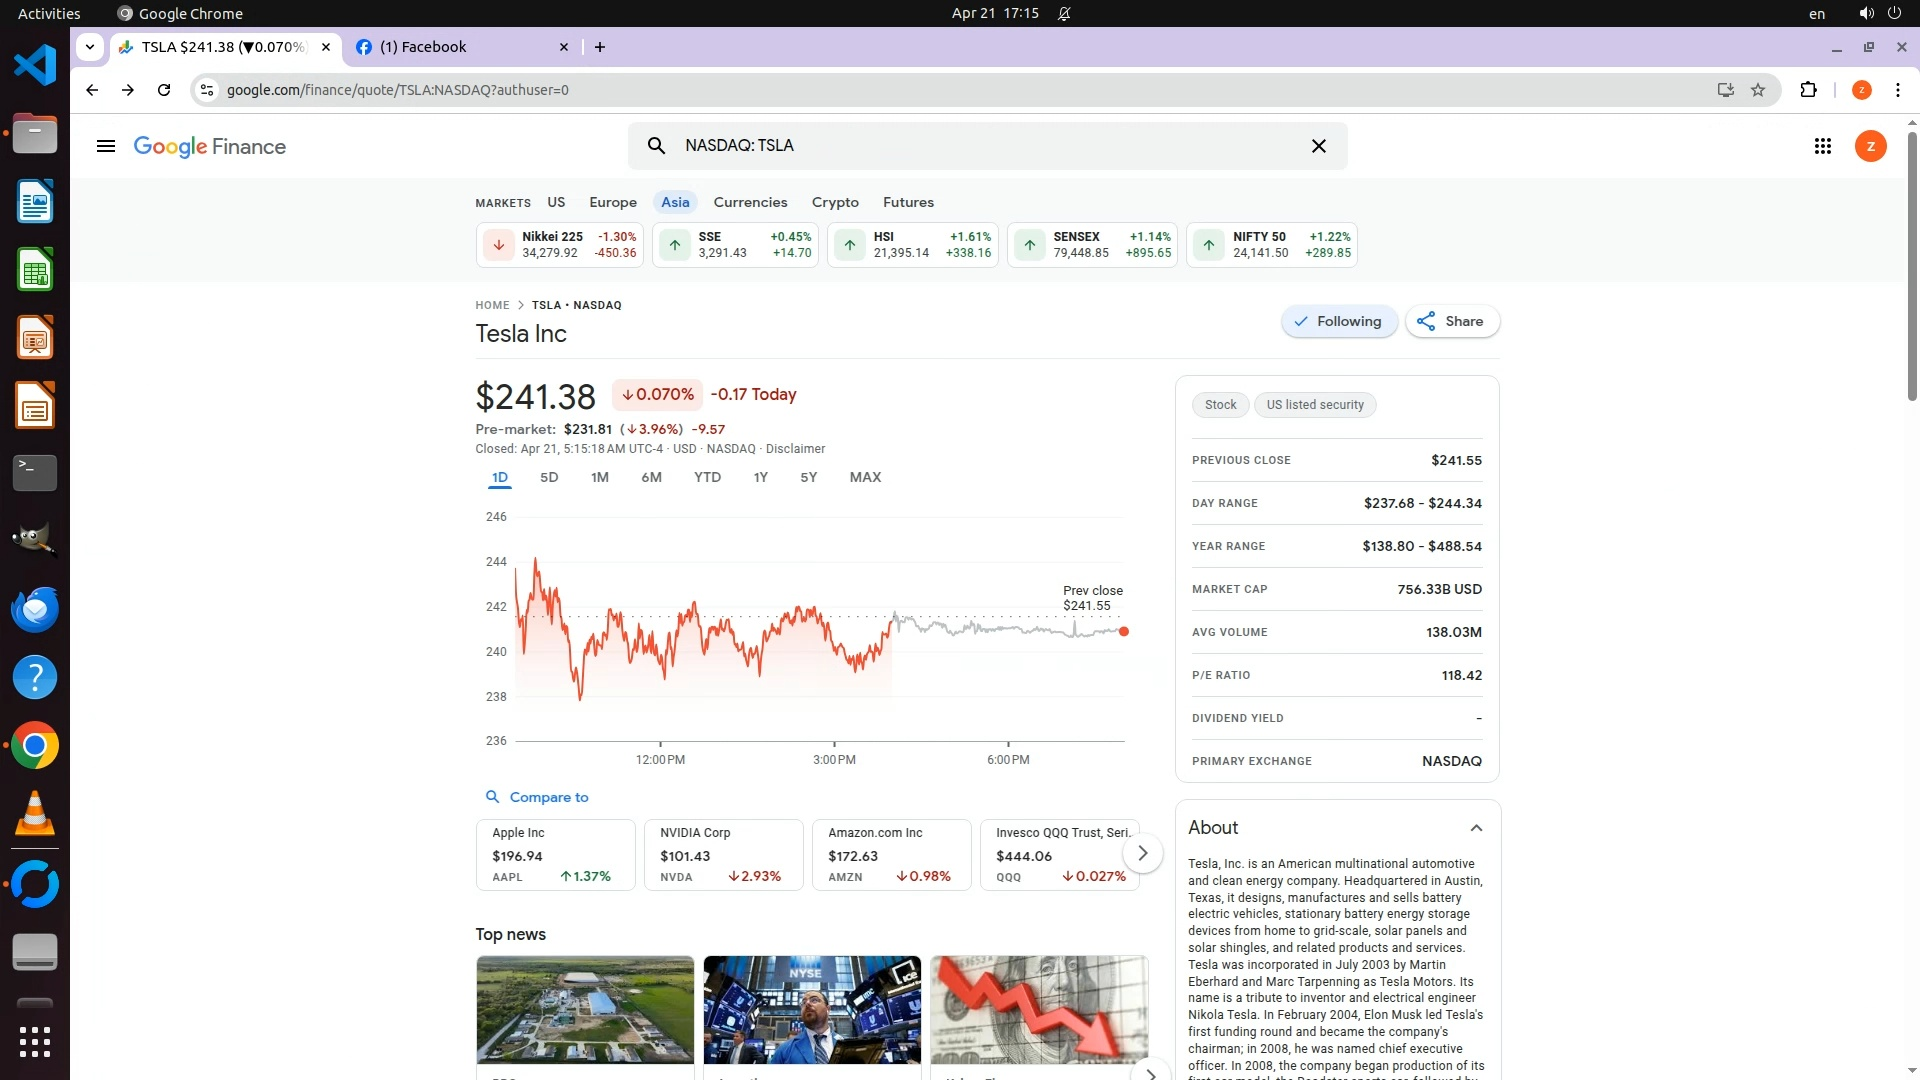
Task: Open the Disclaimer link
Action: 795,449
